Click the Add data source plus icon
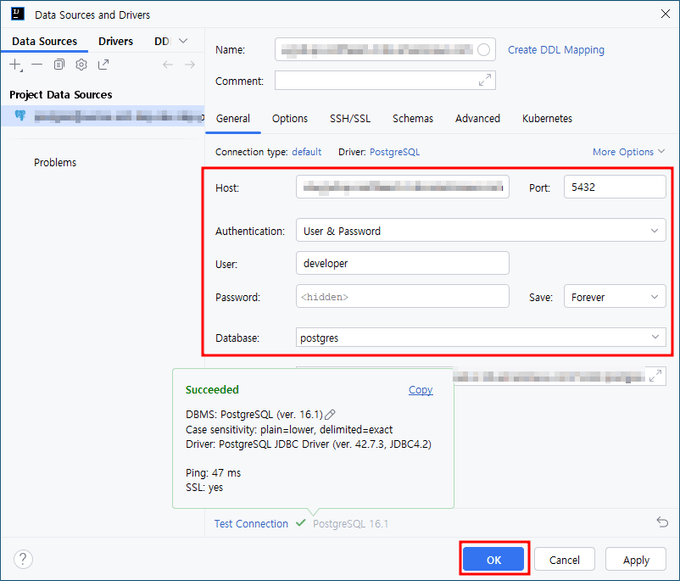 click(x=15, y=64)
